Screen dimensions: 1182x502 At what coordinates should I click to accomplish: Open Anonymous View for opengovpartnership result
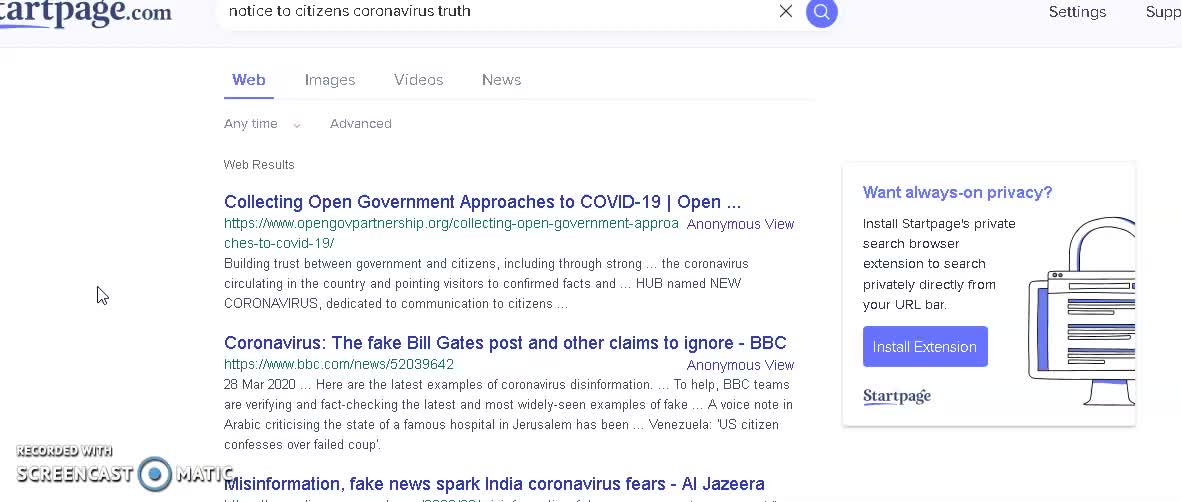740,224
